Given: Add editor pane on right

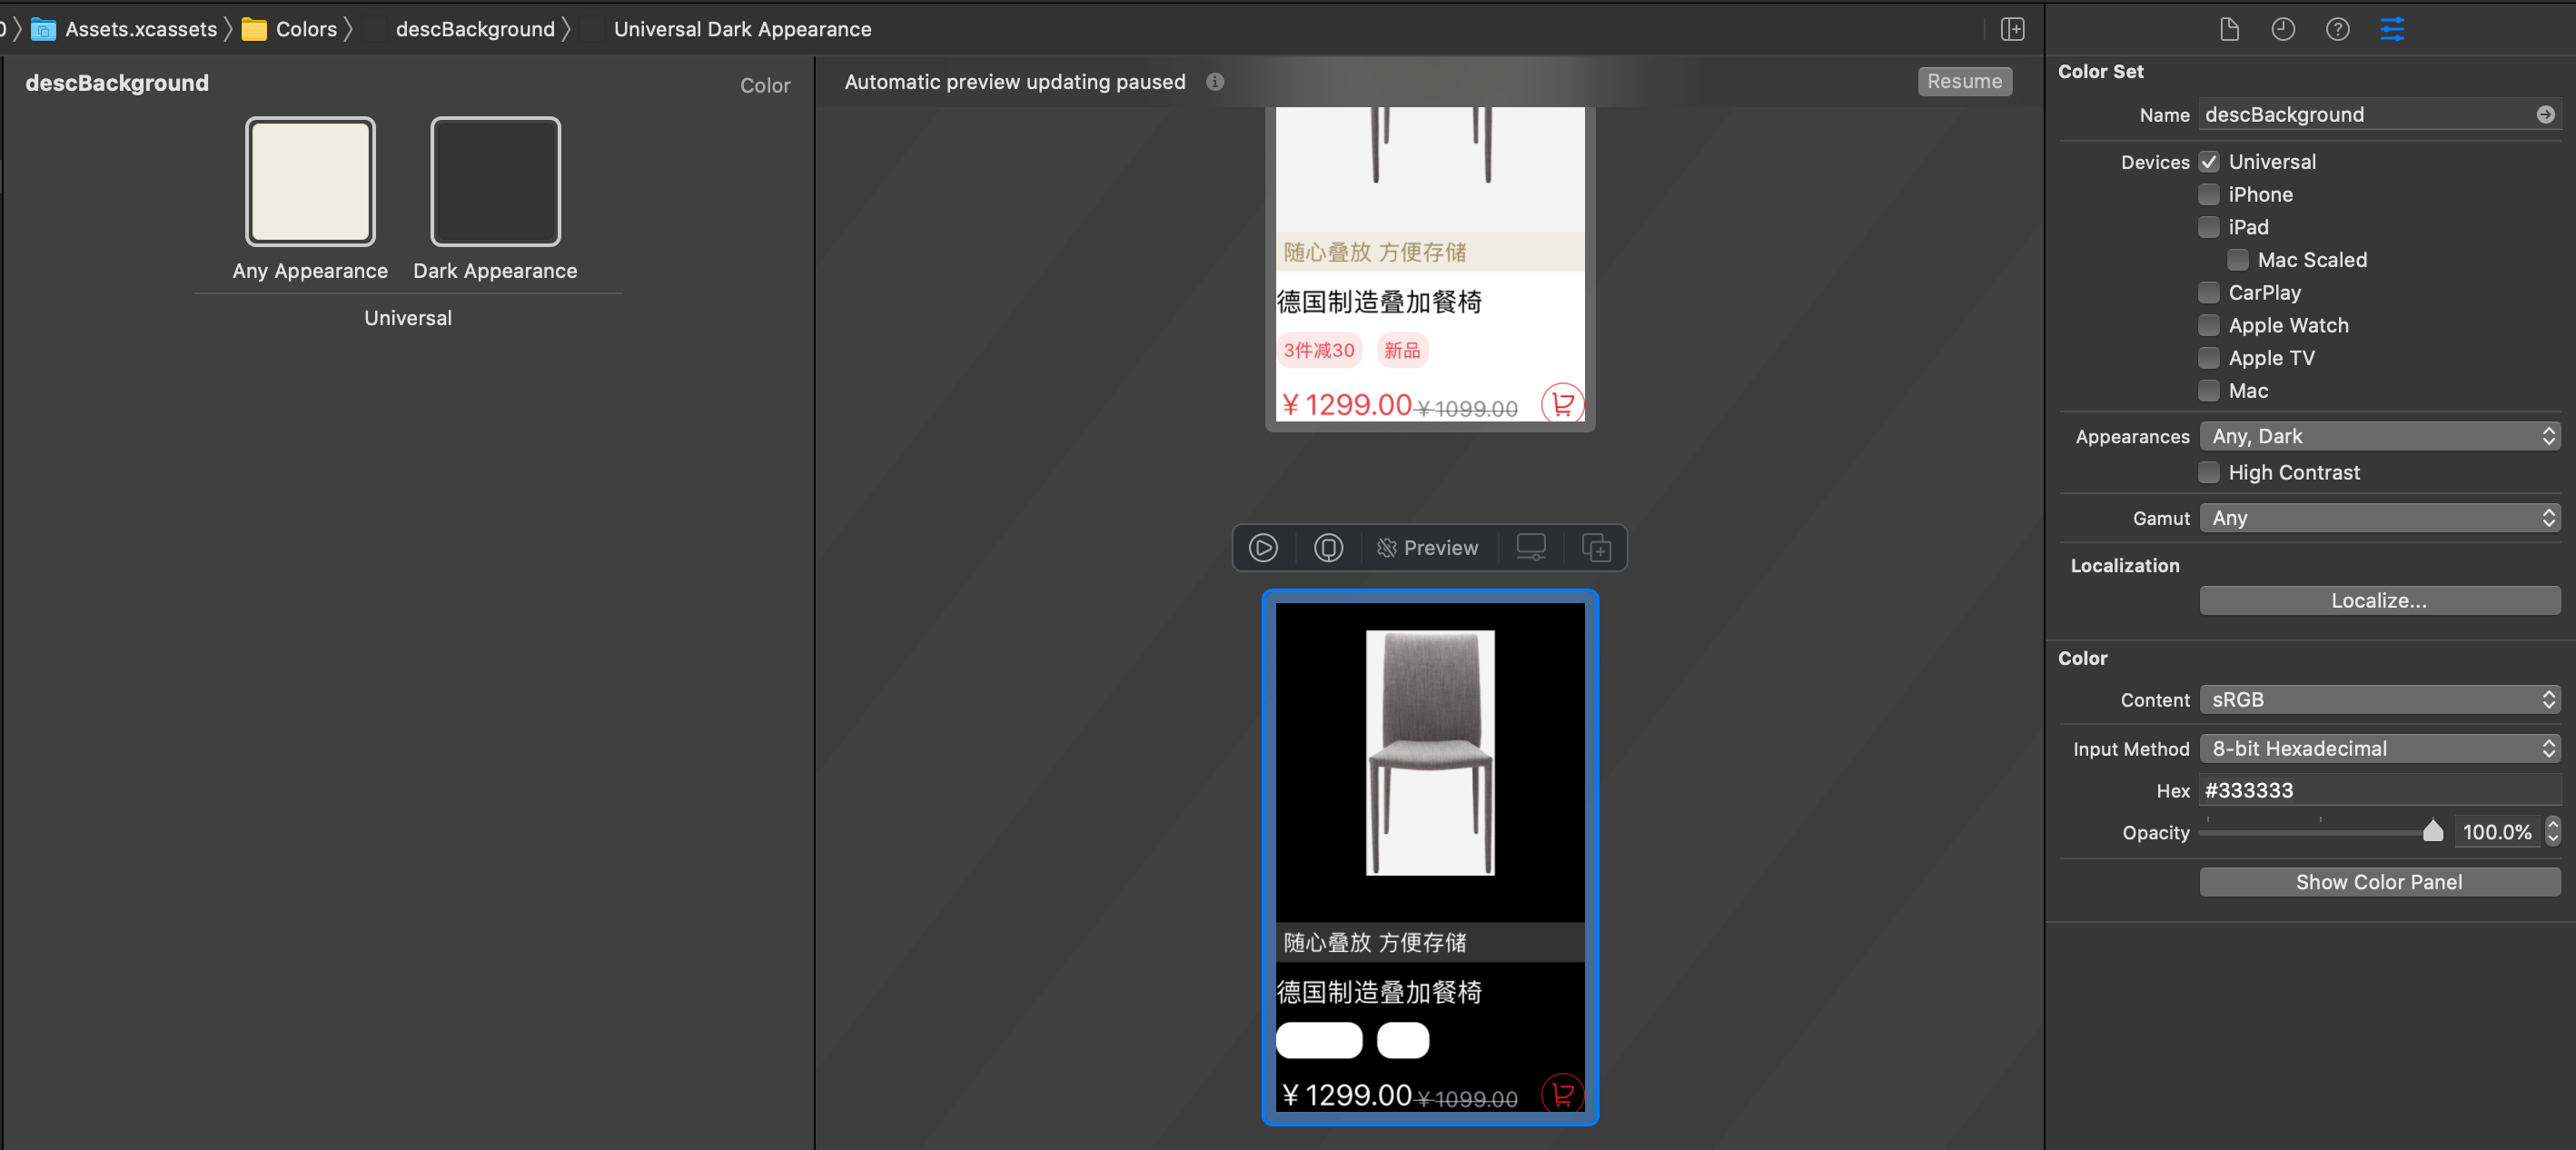Looking at the screenshot, I should [x=2012, y=29].
